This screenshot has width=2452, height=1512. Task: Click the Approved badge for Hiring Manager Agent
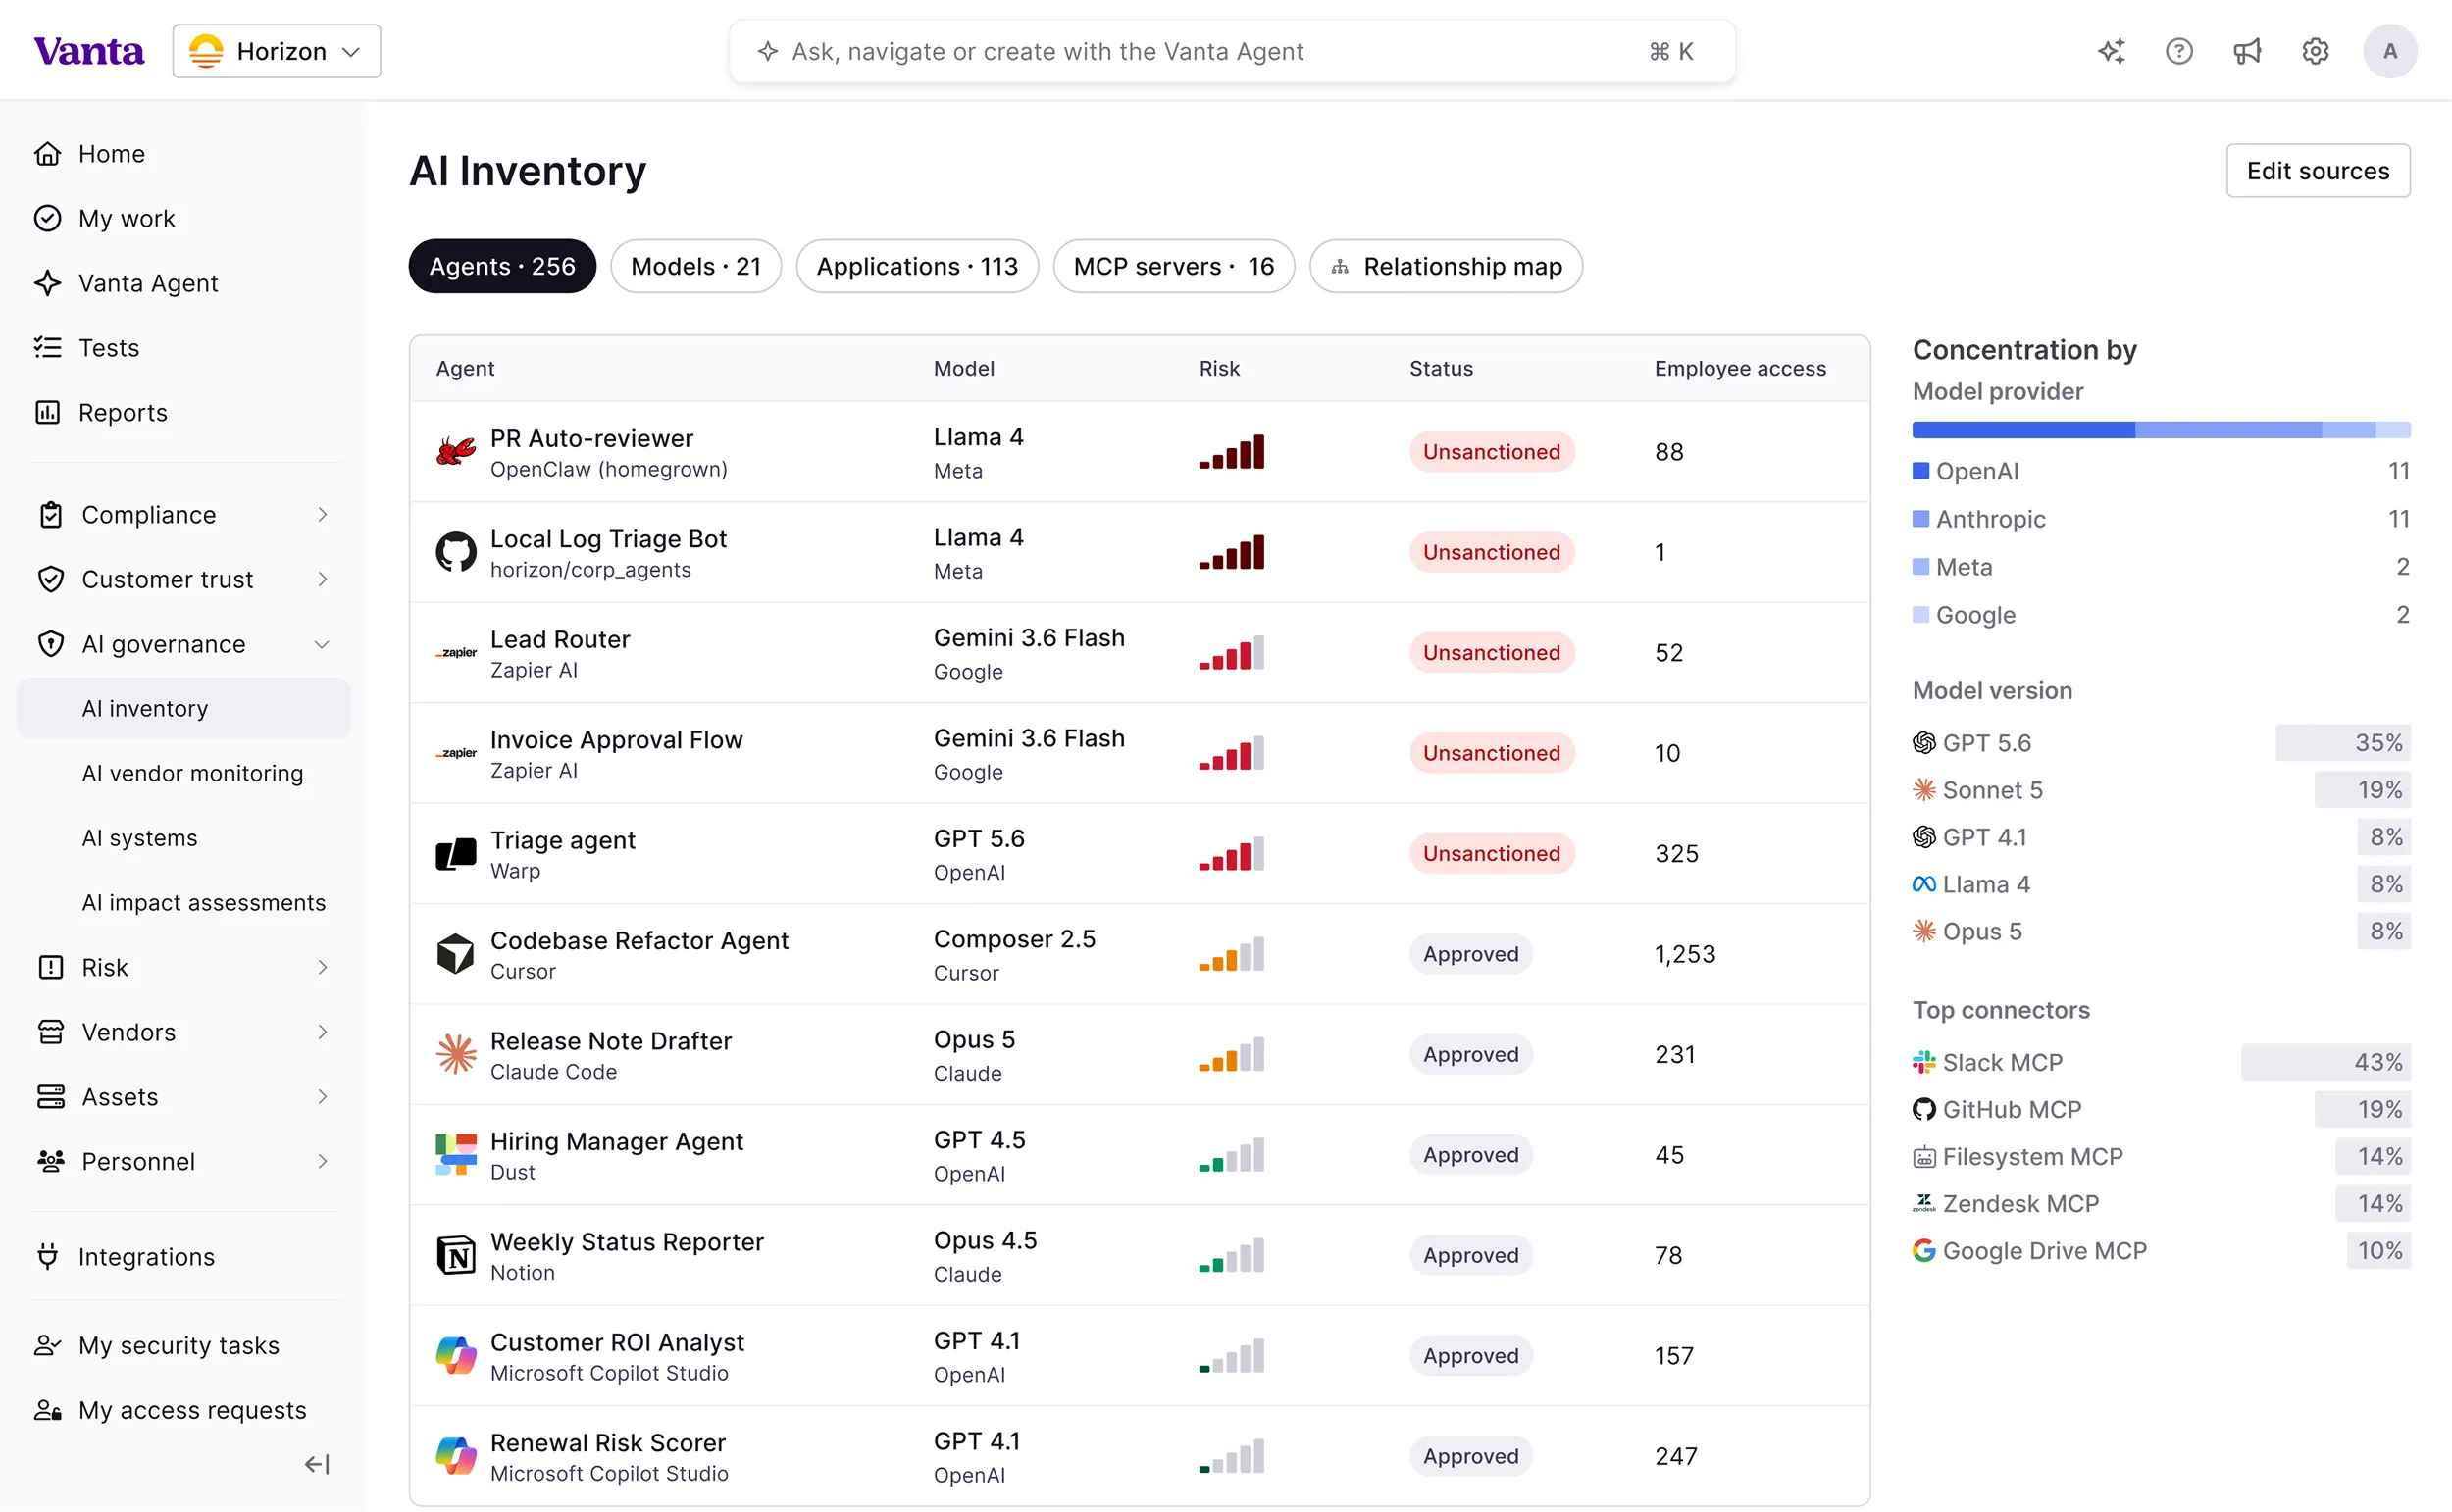tap(1471, 1155)
